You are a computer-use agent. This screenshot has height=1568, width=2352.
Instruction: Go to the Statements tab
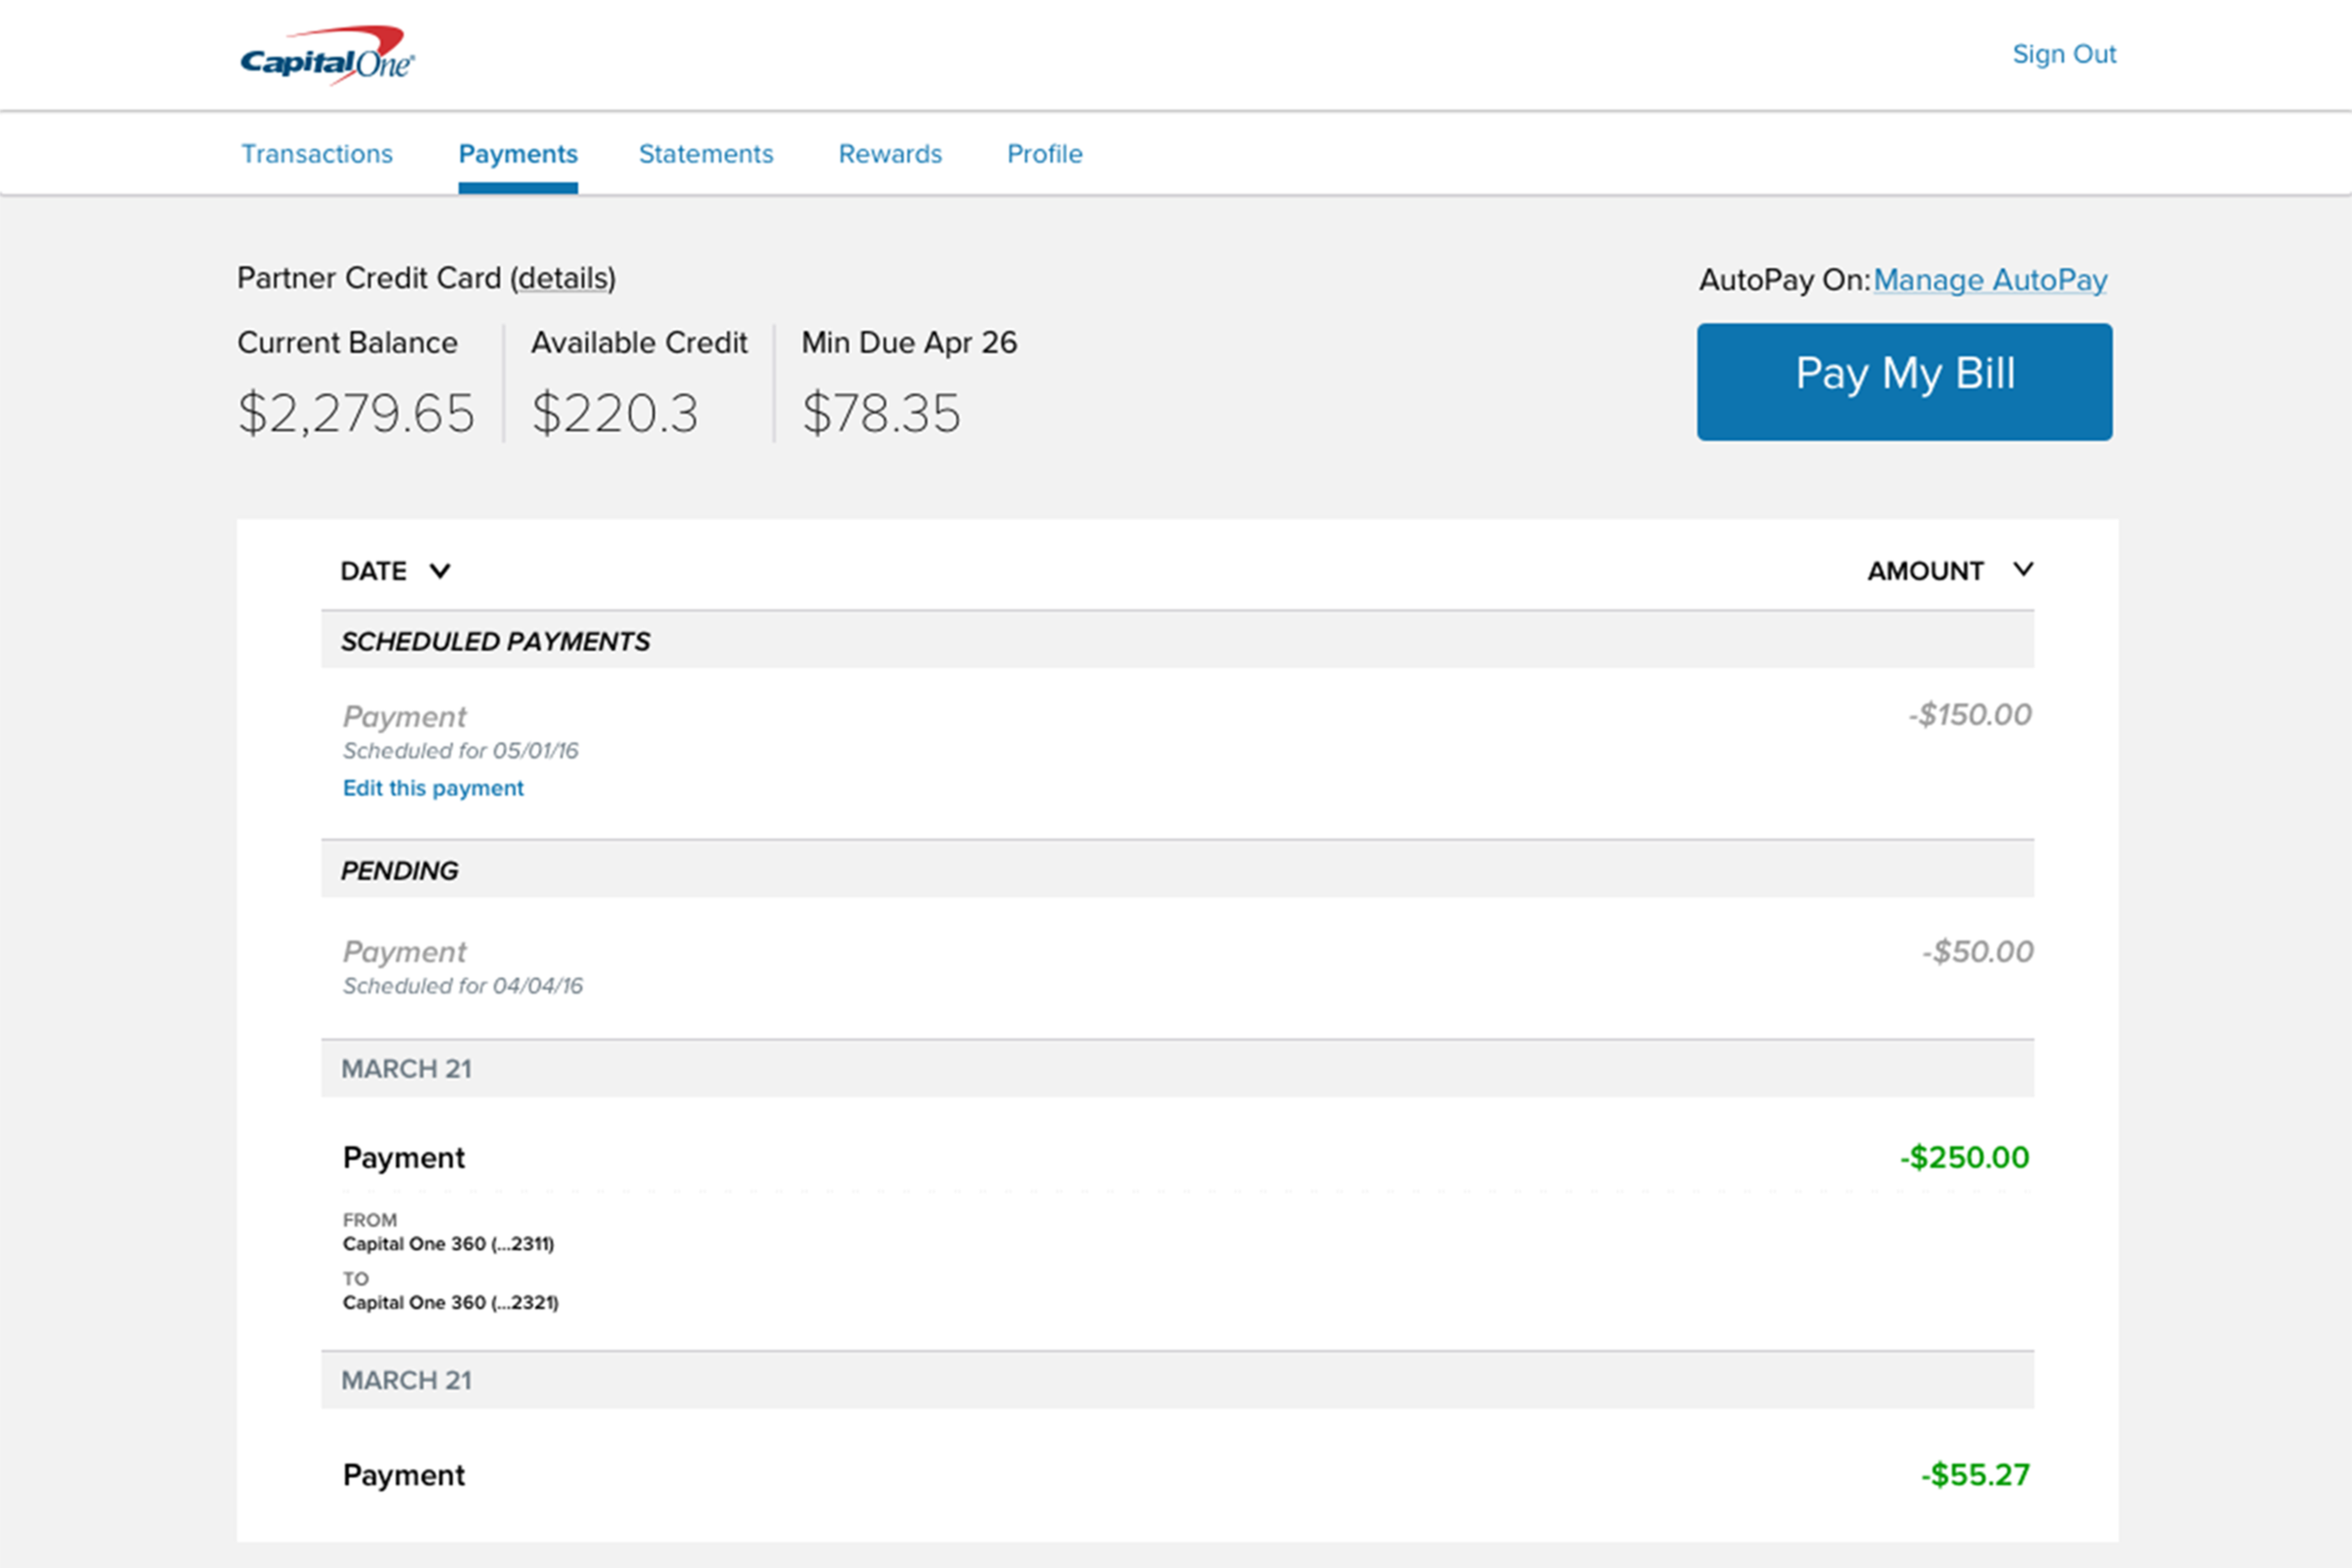(x=706, y=154)
